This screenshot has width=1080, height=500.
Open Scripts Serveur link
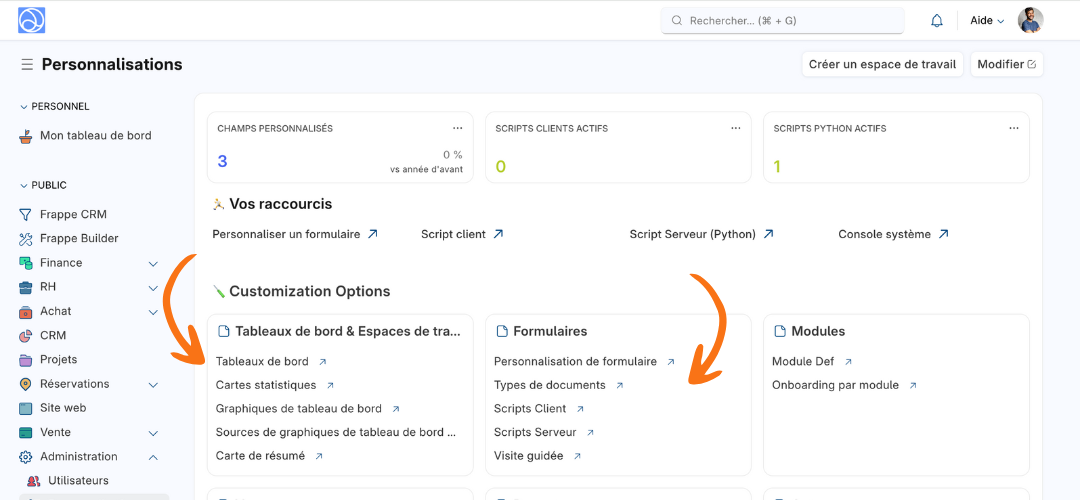534,433
